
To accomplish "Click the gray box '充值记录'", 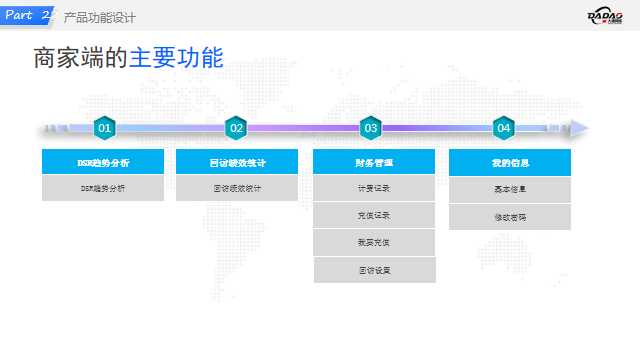I will click(x=374, y=215).
